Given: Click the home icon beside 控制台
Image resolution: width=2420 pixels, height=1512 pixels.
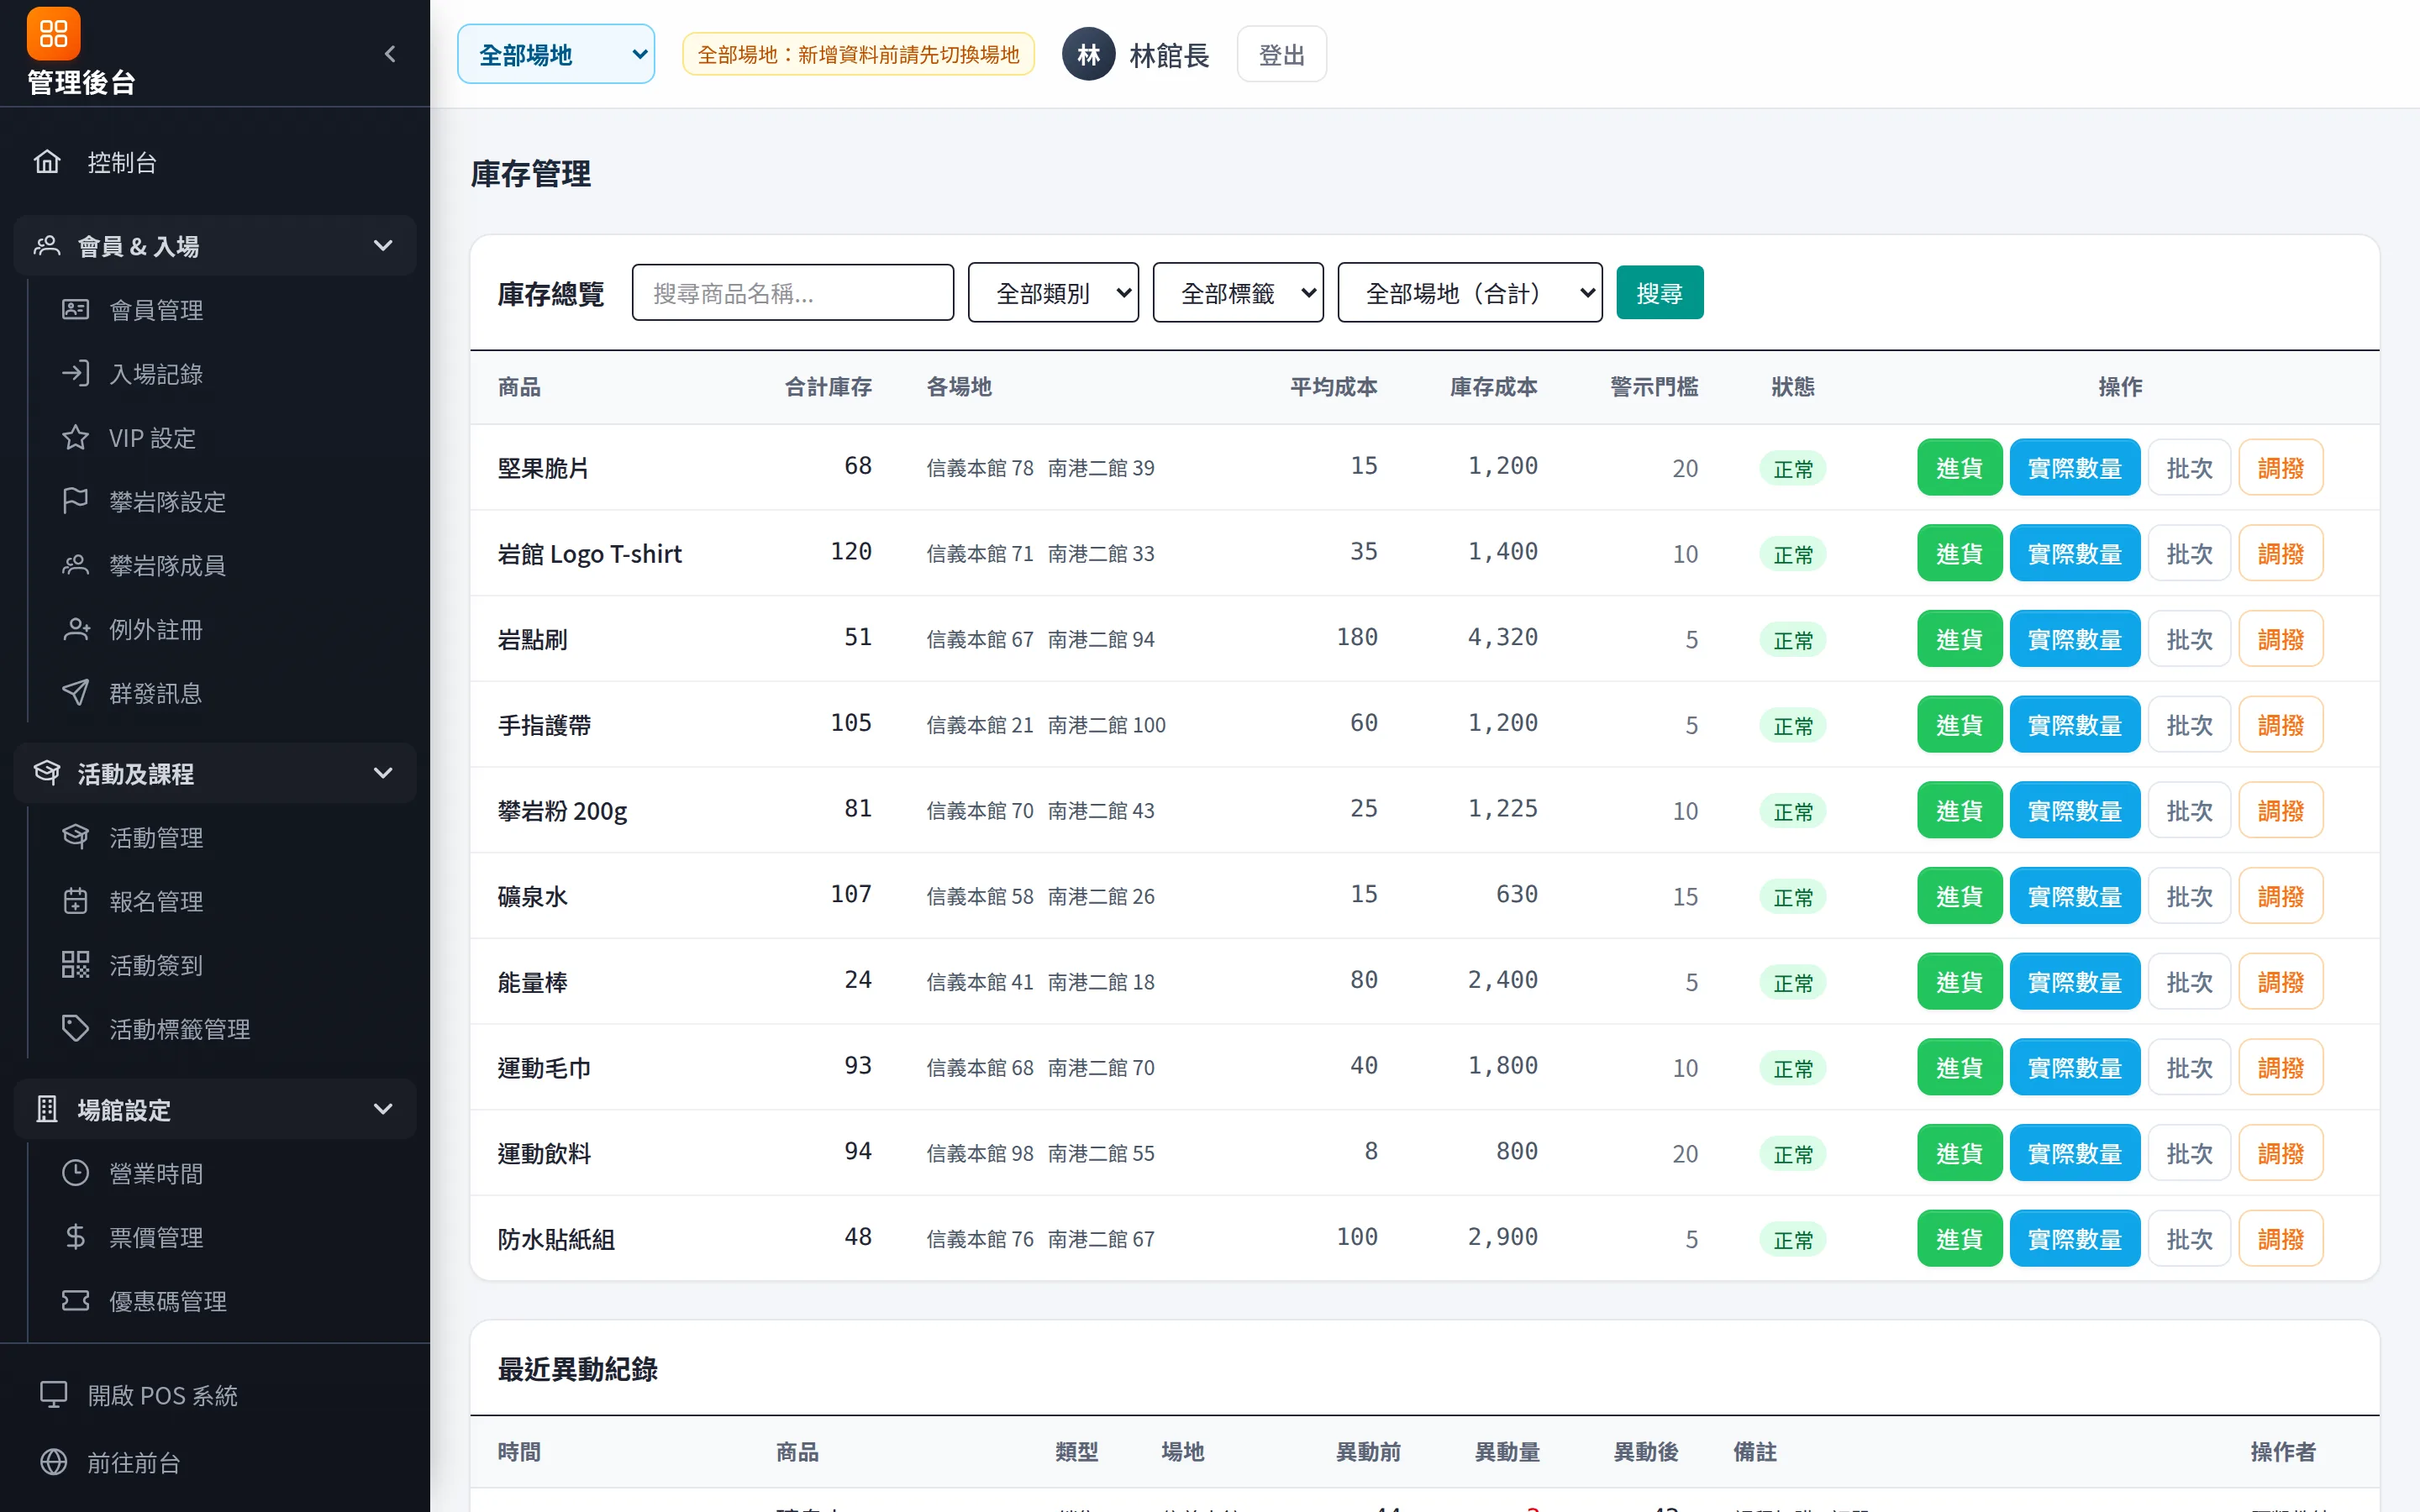Looking at the screenshot, I should tap(47, 161).
